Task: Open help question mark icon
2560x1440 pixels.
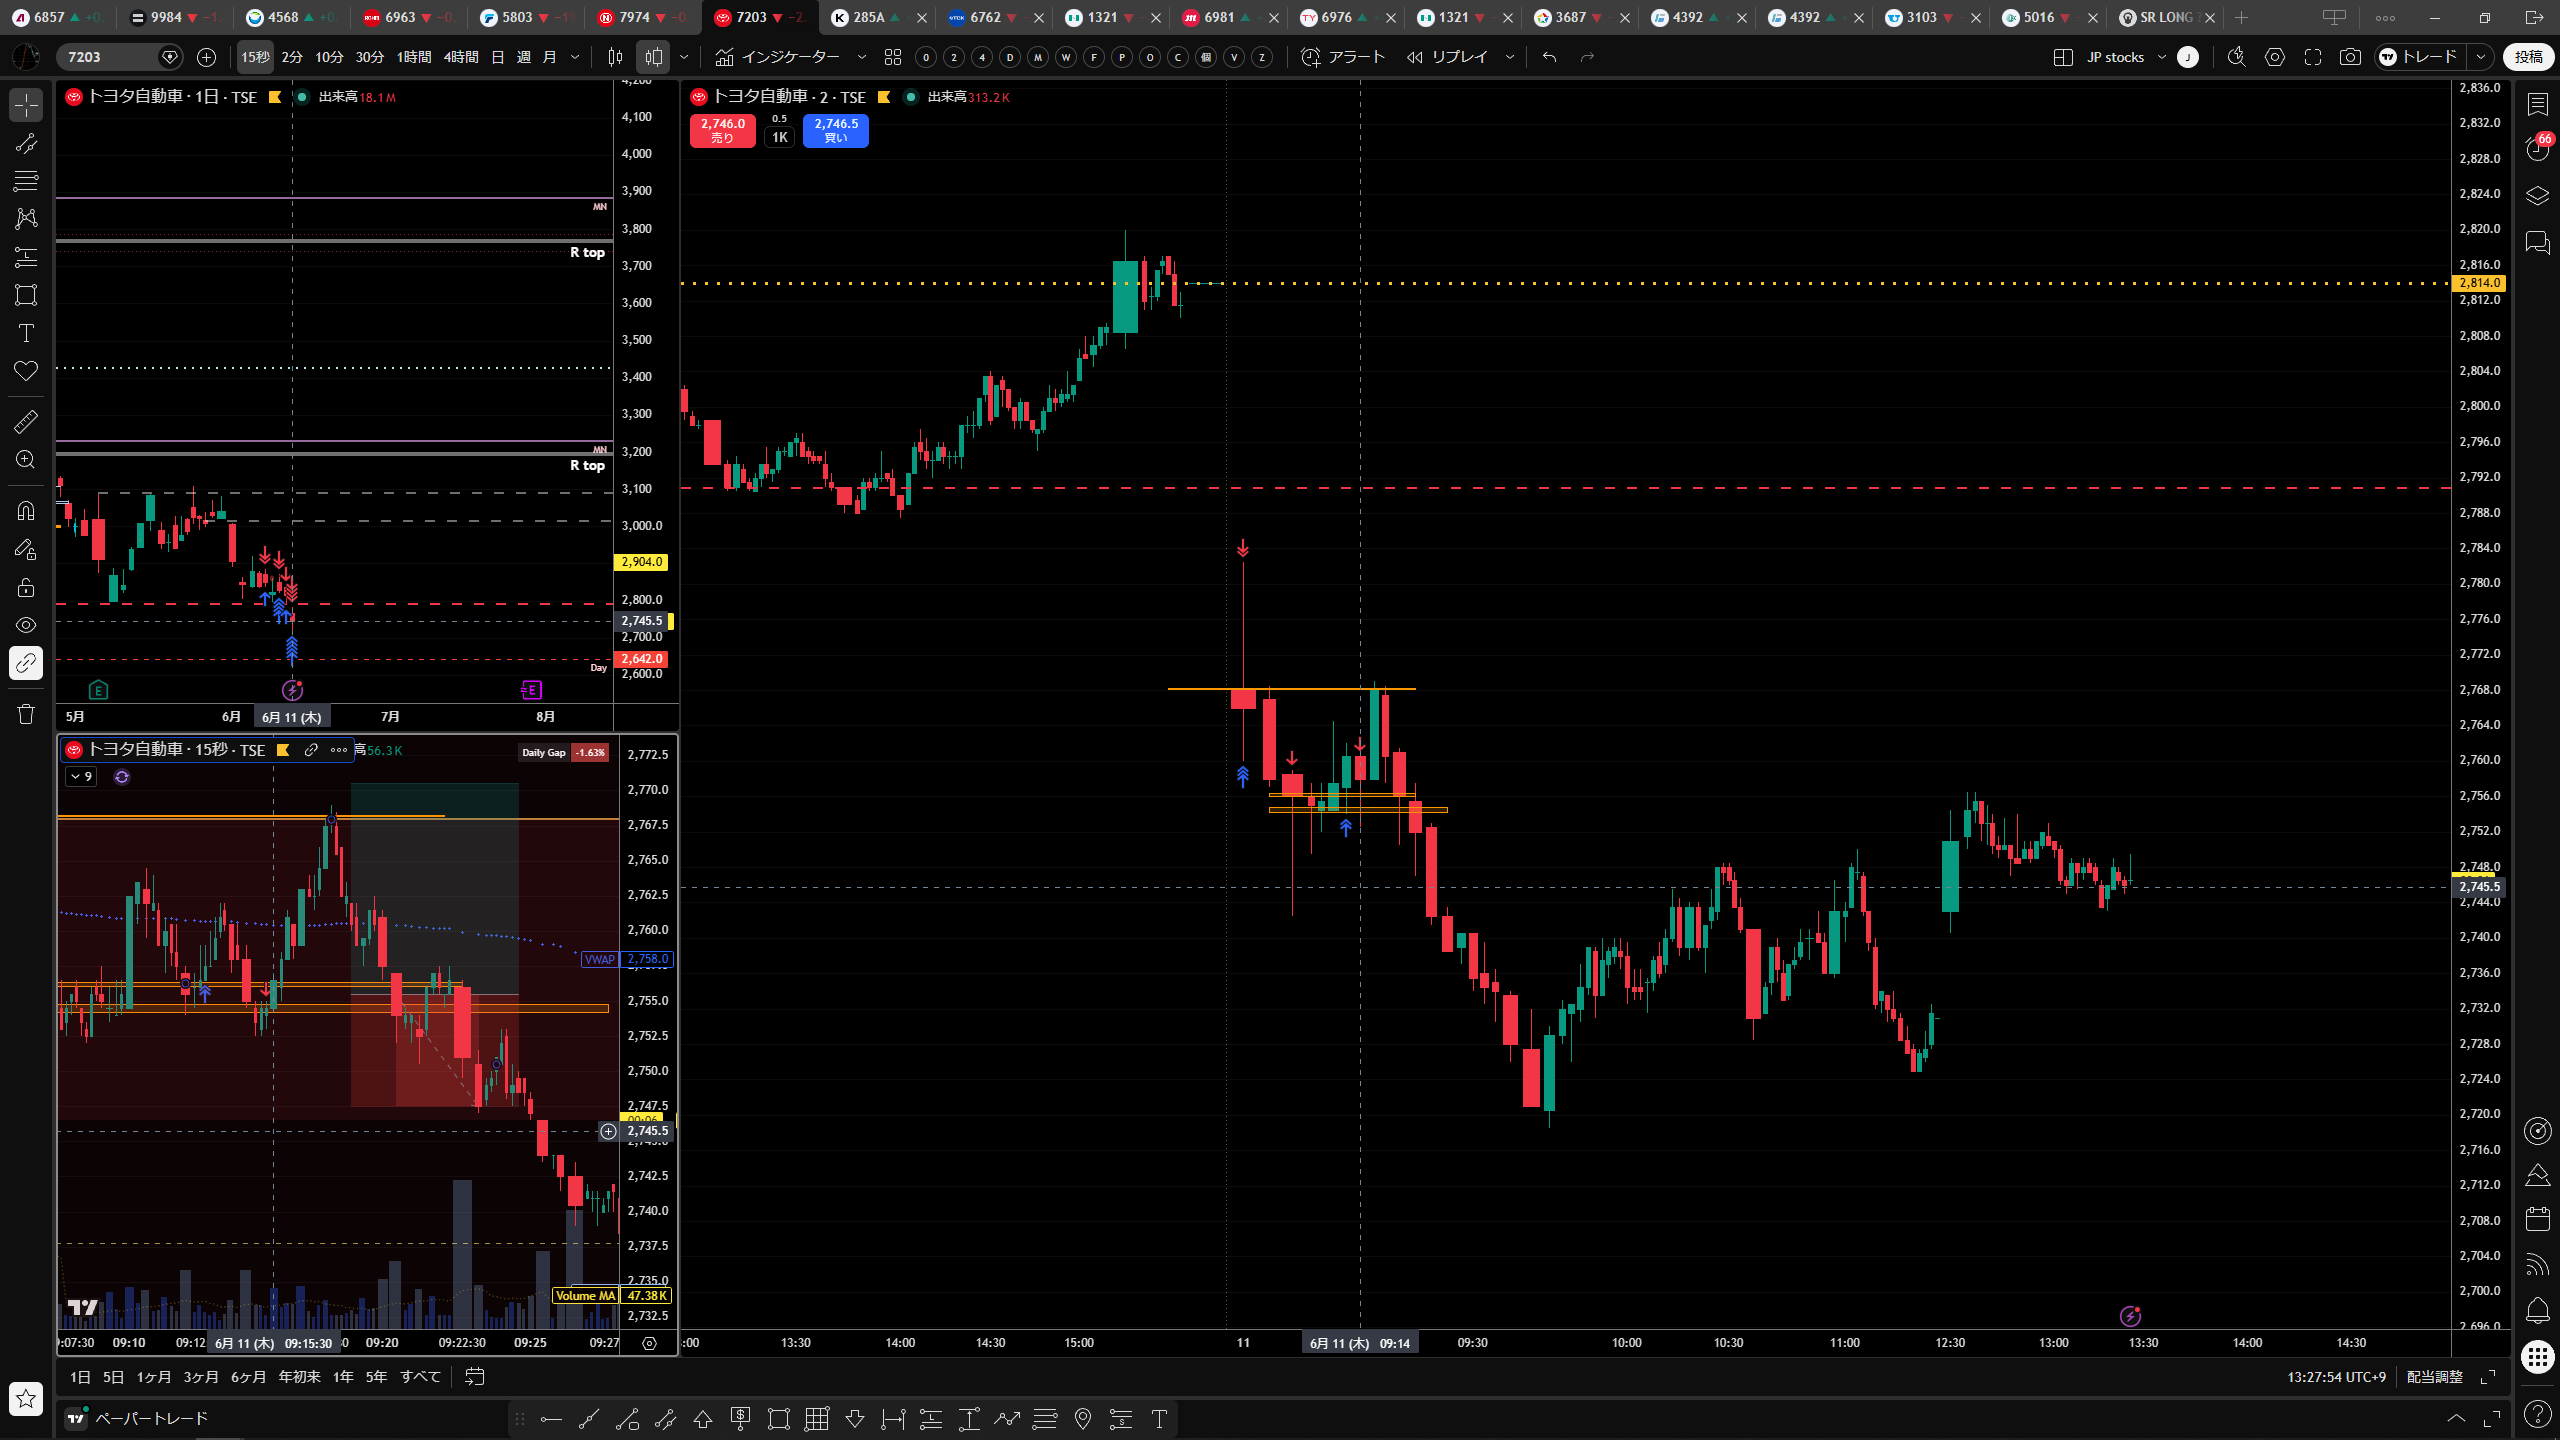Action: 2538,1414
